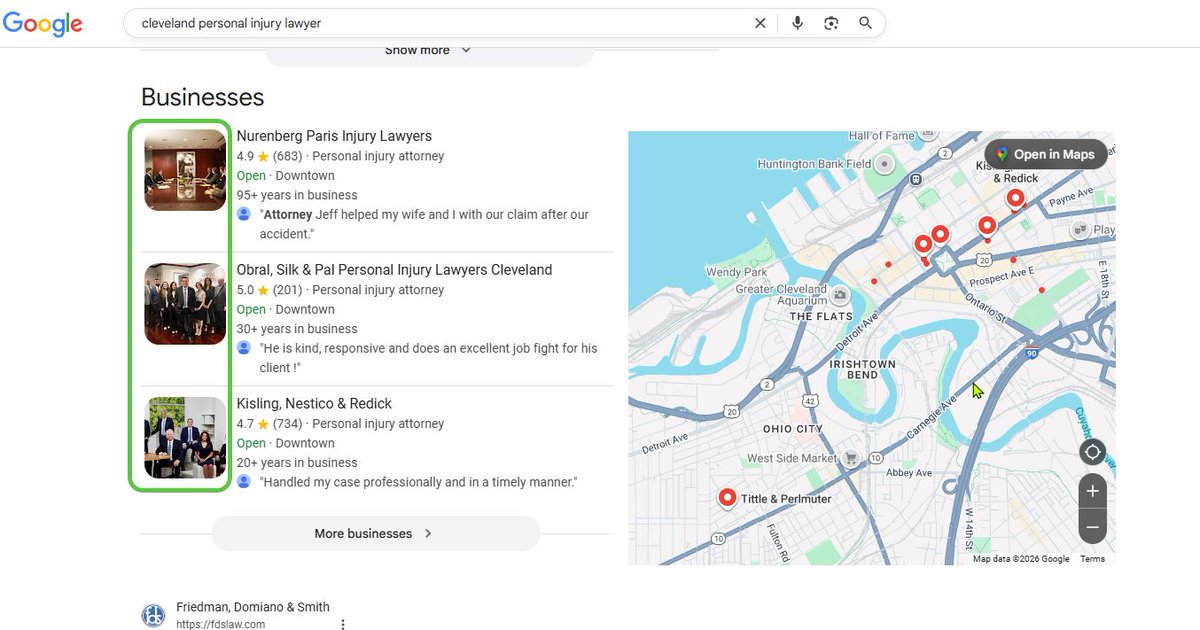1200x630 pixels.
Task: Click the fdslaw.com site favicon
Action: (153, 615)
